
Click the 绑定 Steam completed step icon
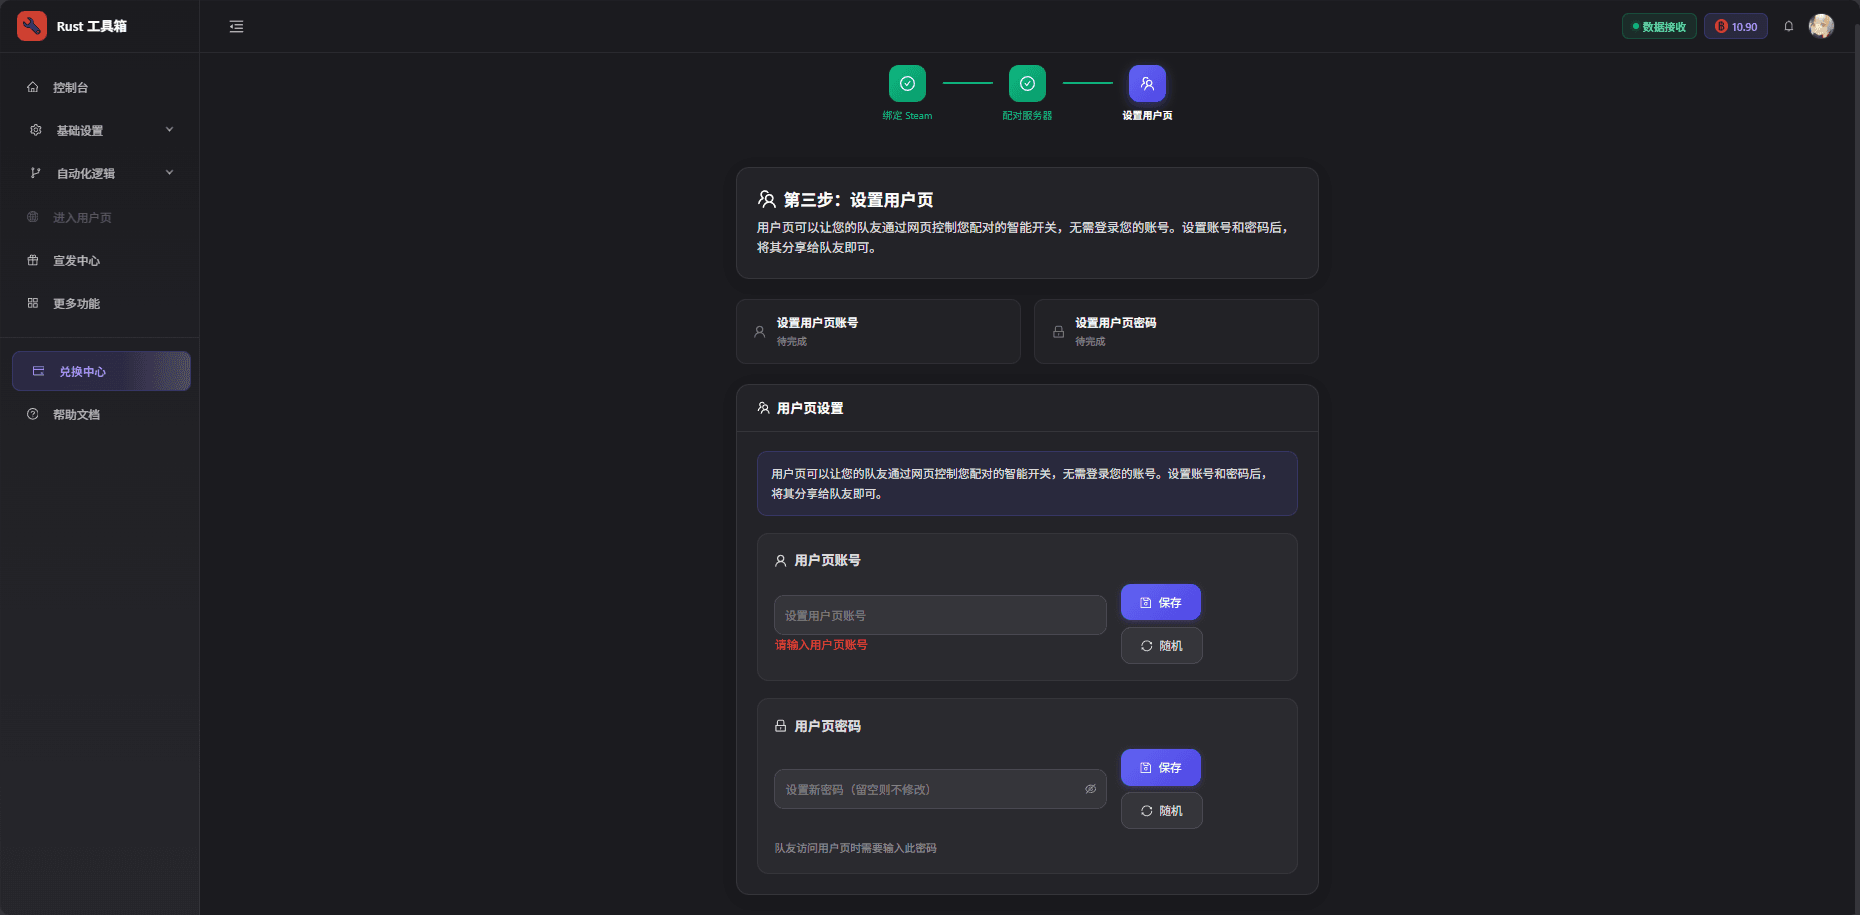click(x=906, y=84)
